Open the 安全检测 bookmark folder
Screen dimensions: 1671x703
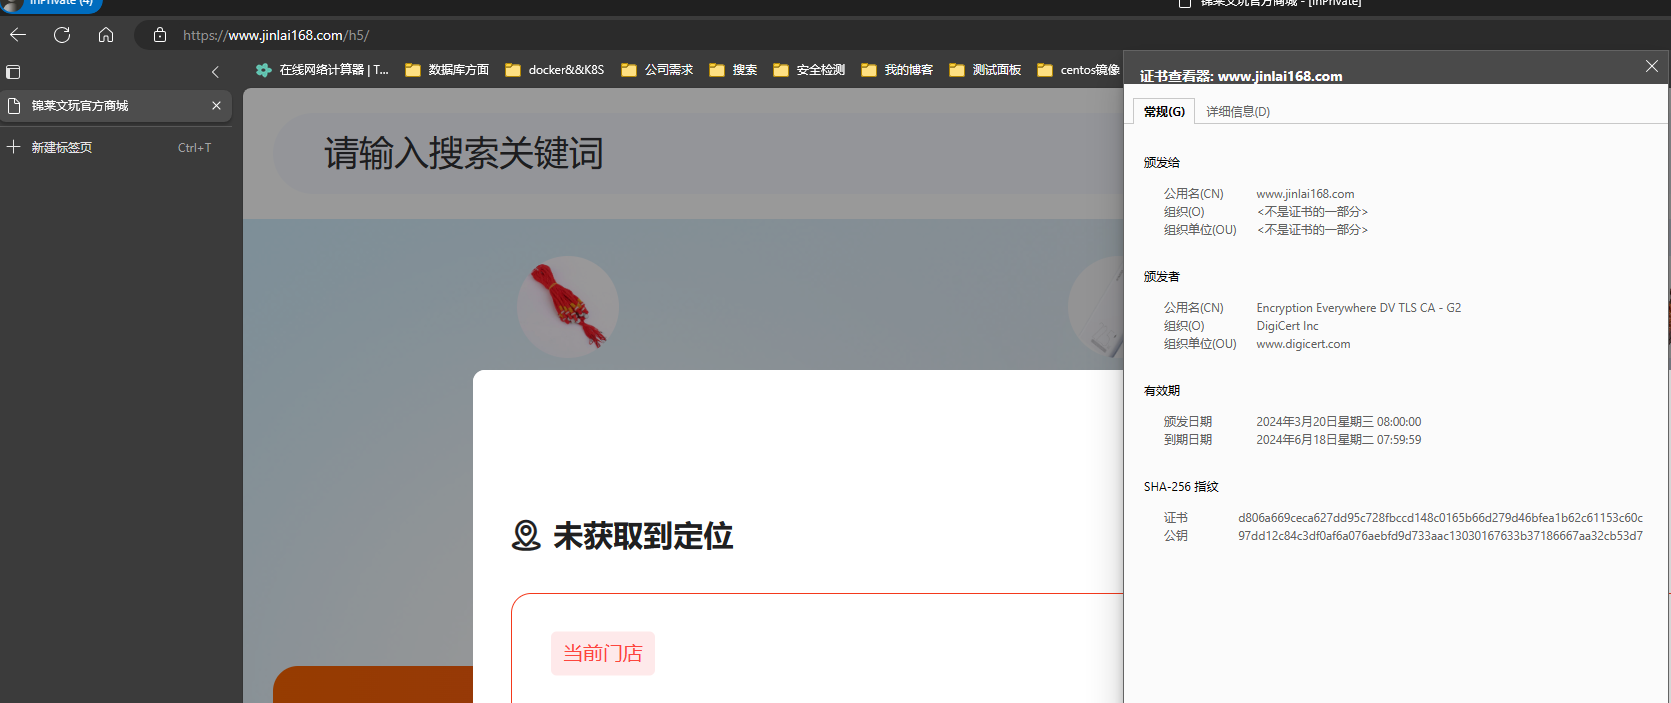point(809,70)
